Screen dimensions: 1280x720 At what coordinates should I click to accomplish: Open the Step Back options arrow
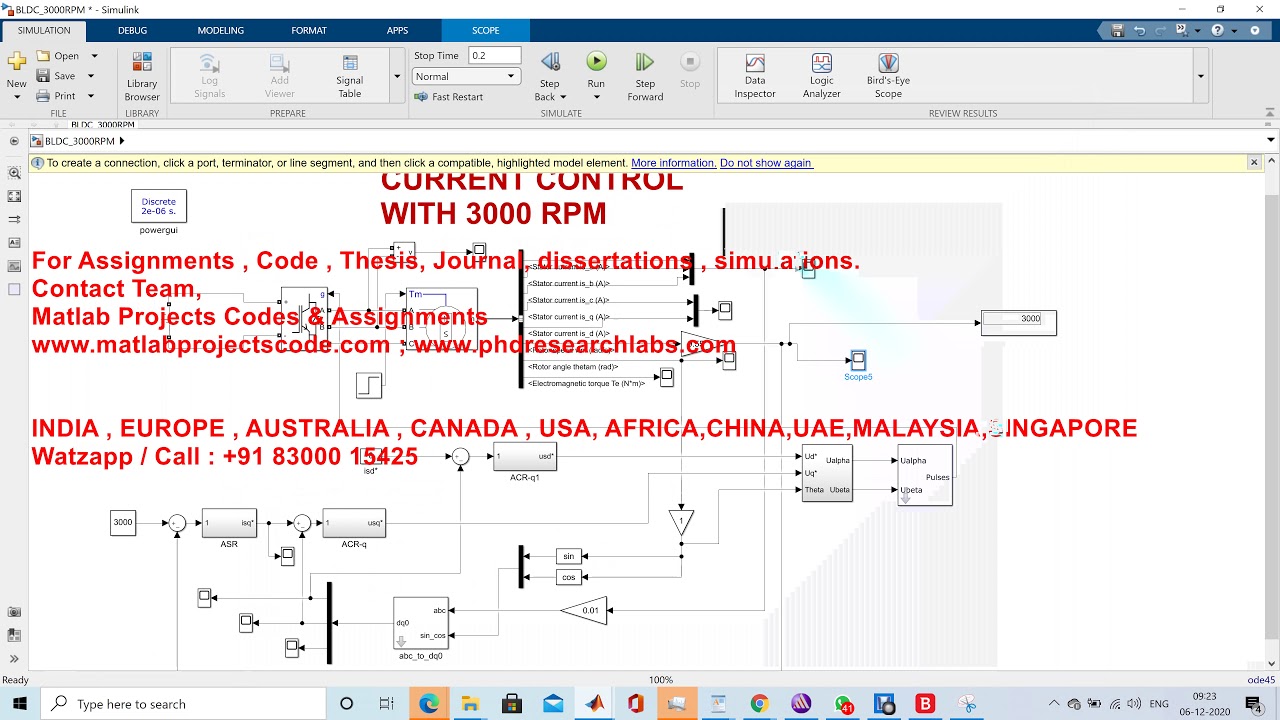click(563, 97)
